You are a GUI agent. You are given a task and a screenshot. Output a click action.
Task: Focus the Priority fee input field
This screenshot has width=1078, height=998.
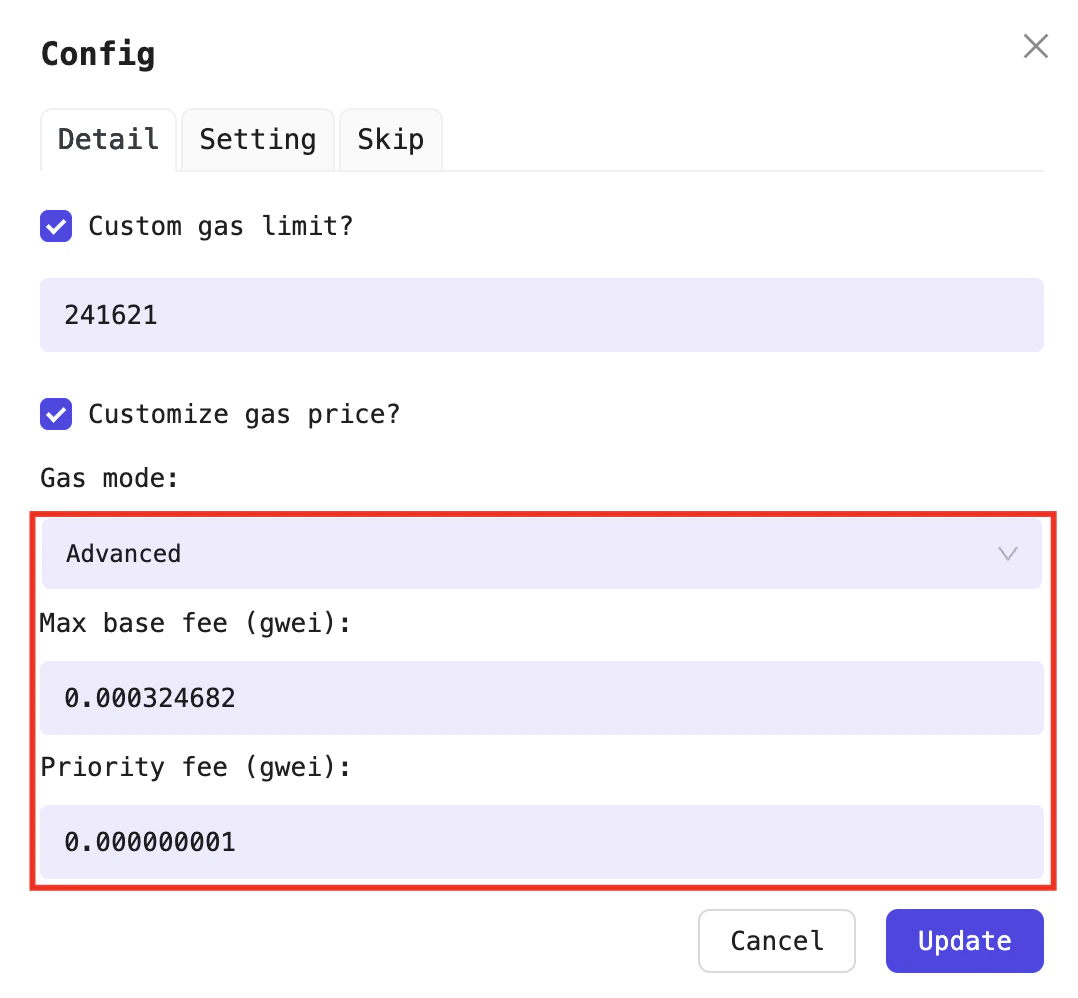[541, 842]
